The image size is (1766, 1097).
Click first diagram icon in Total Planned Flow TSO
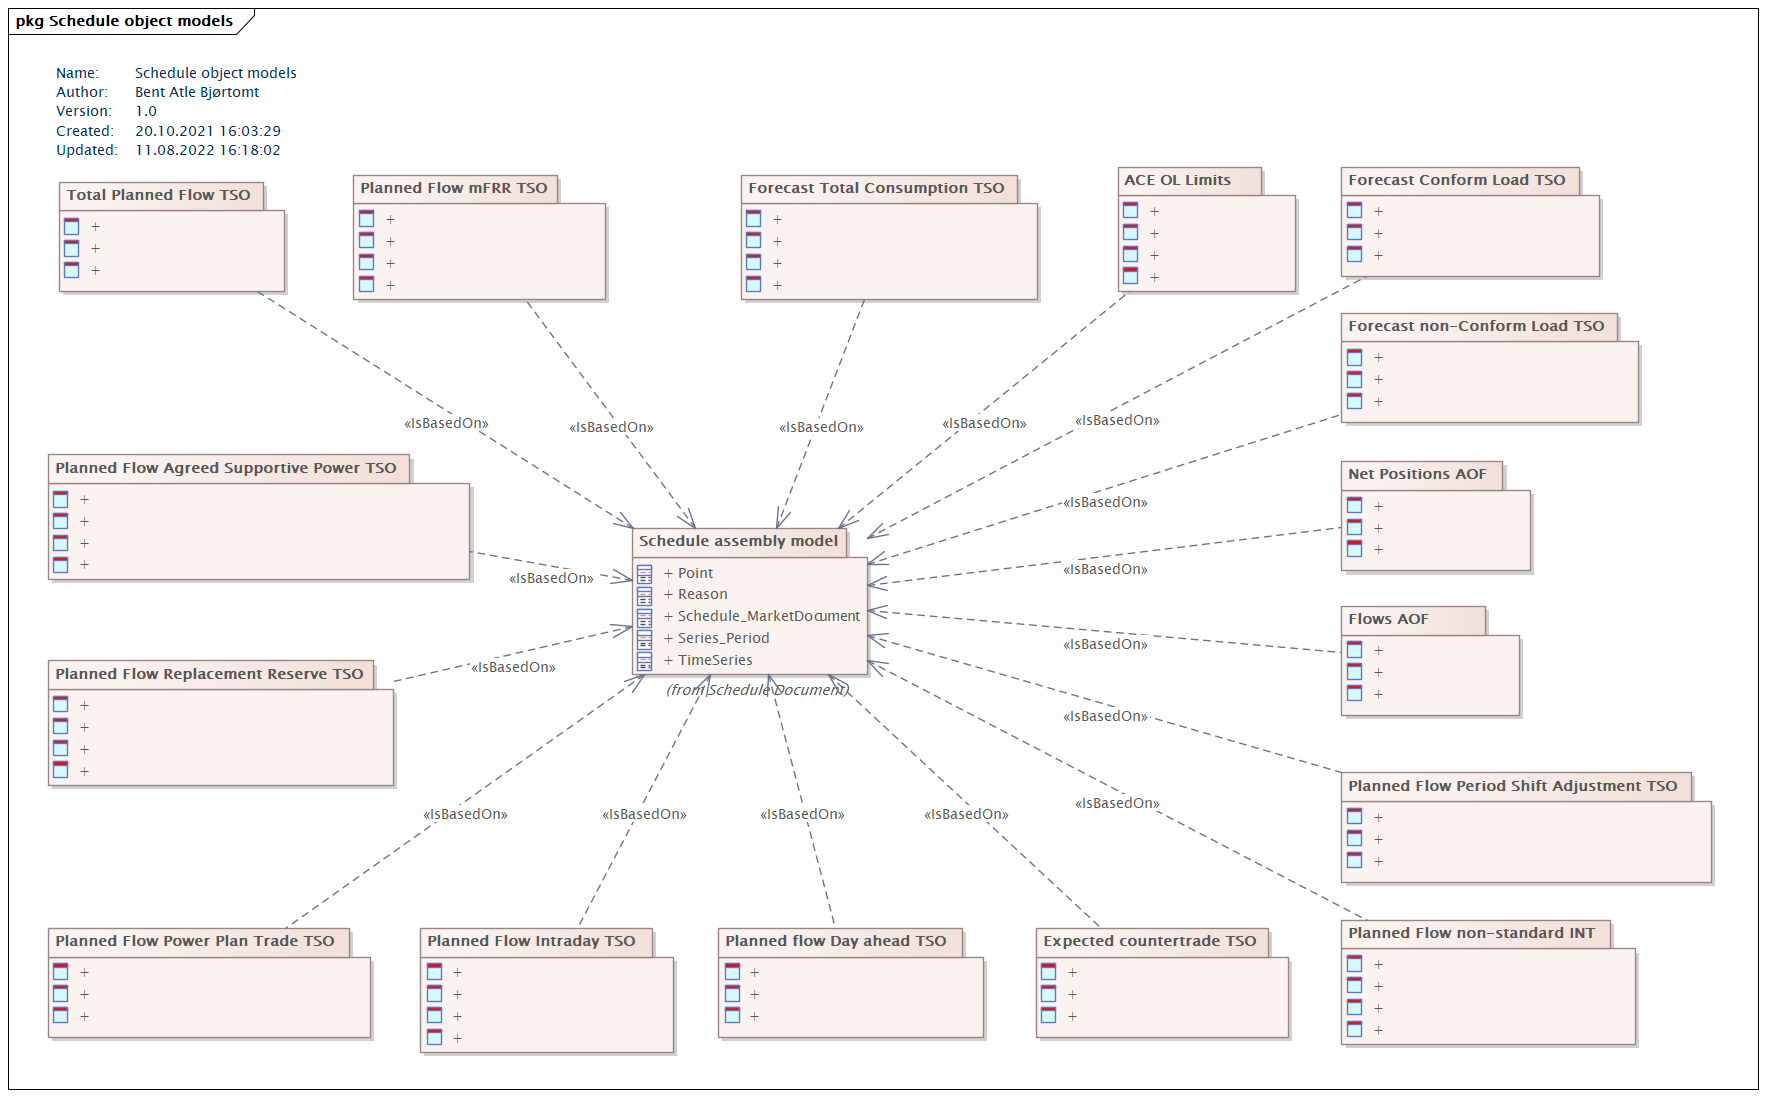point(72,226)
